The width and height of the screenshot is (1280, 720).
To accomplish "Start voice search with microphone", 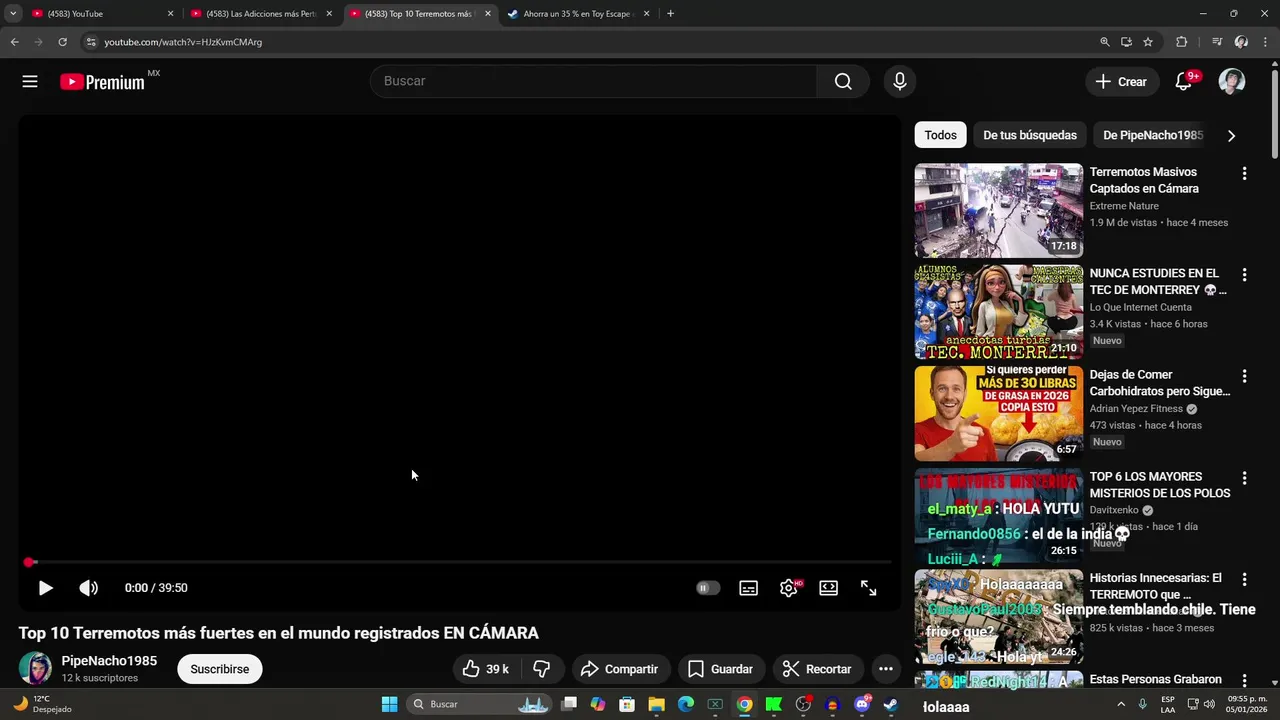I will [900, 81].
